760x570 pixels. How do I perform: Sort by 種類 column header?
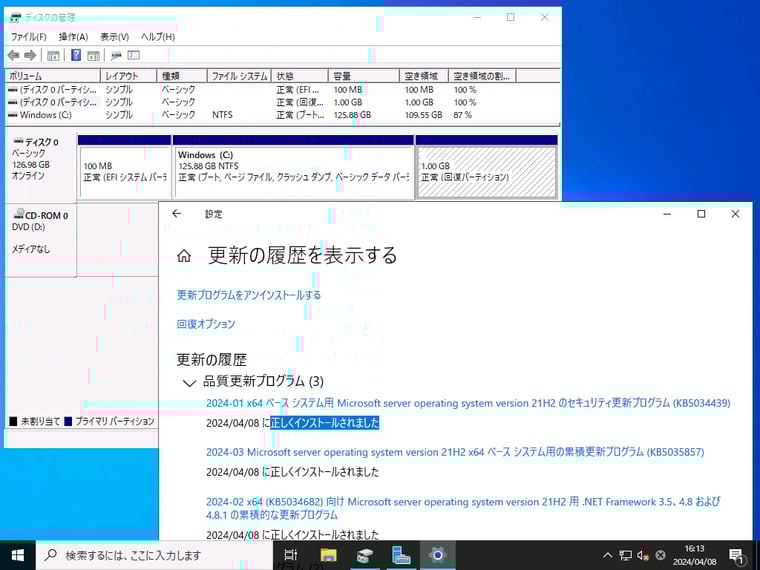tap(182, 76)
